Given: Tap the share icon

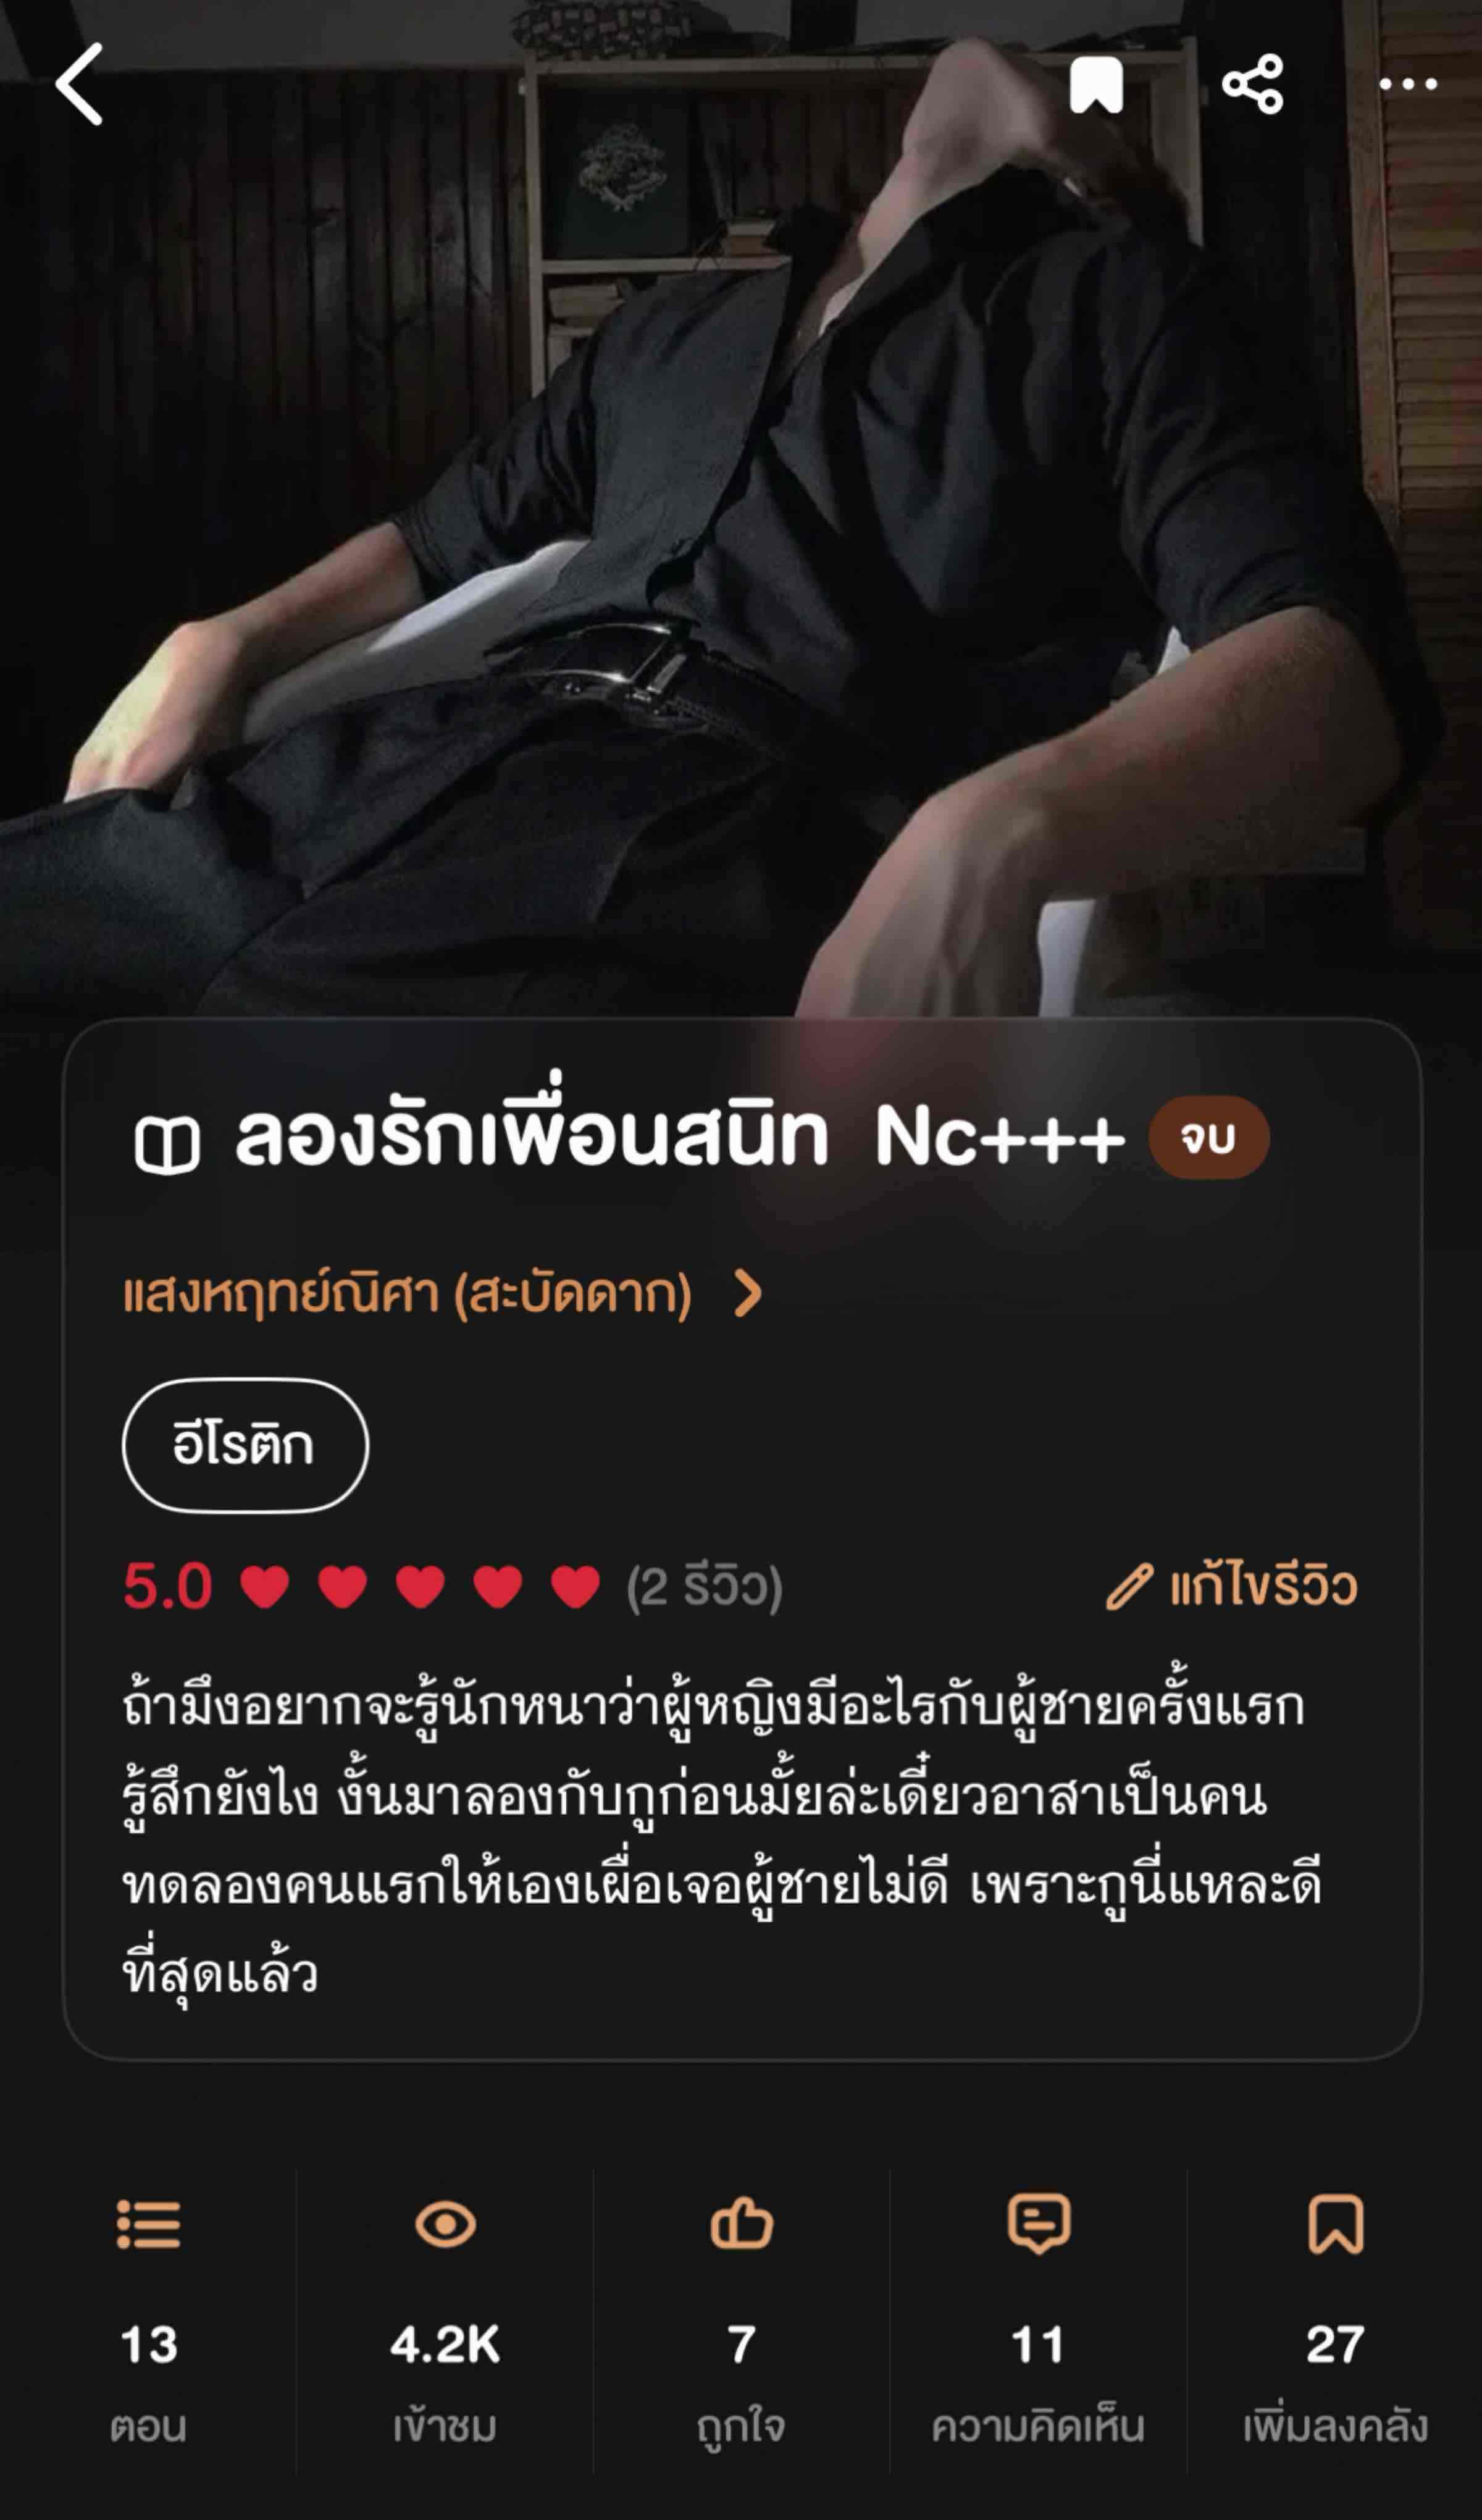Looking at the screenshot, I should 1253,84.
